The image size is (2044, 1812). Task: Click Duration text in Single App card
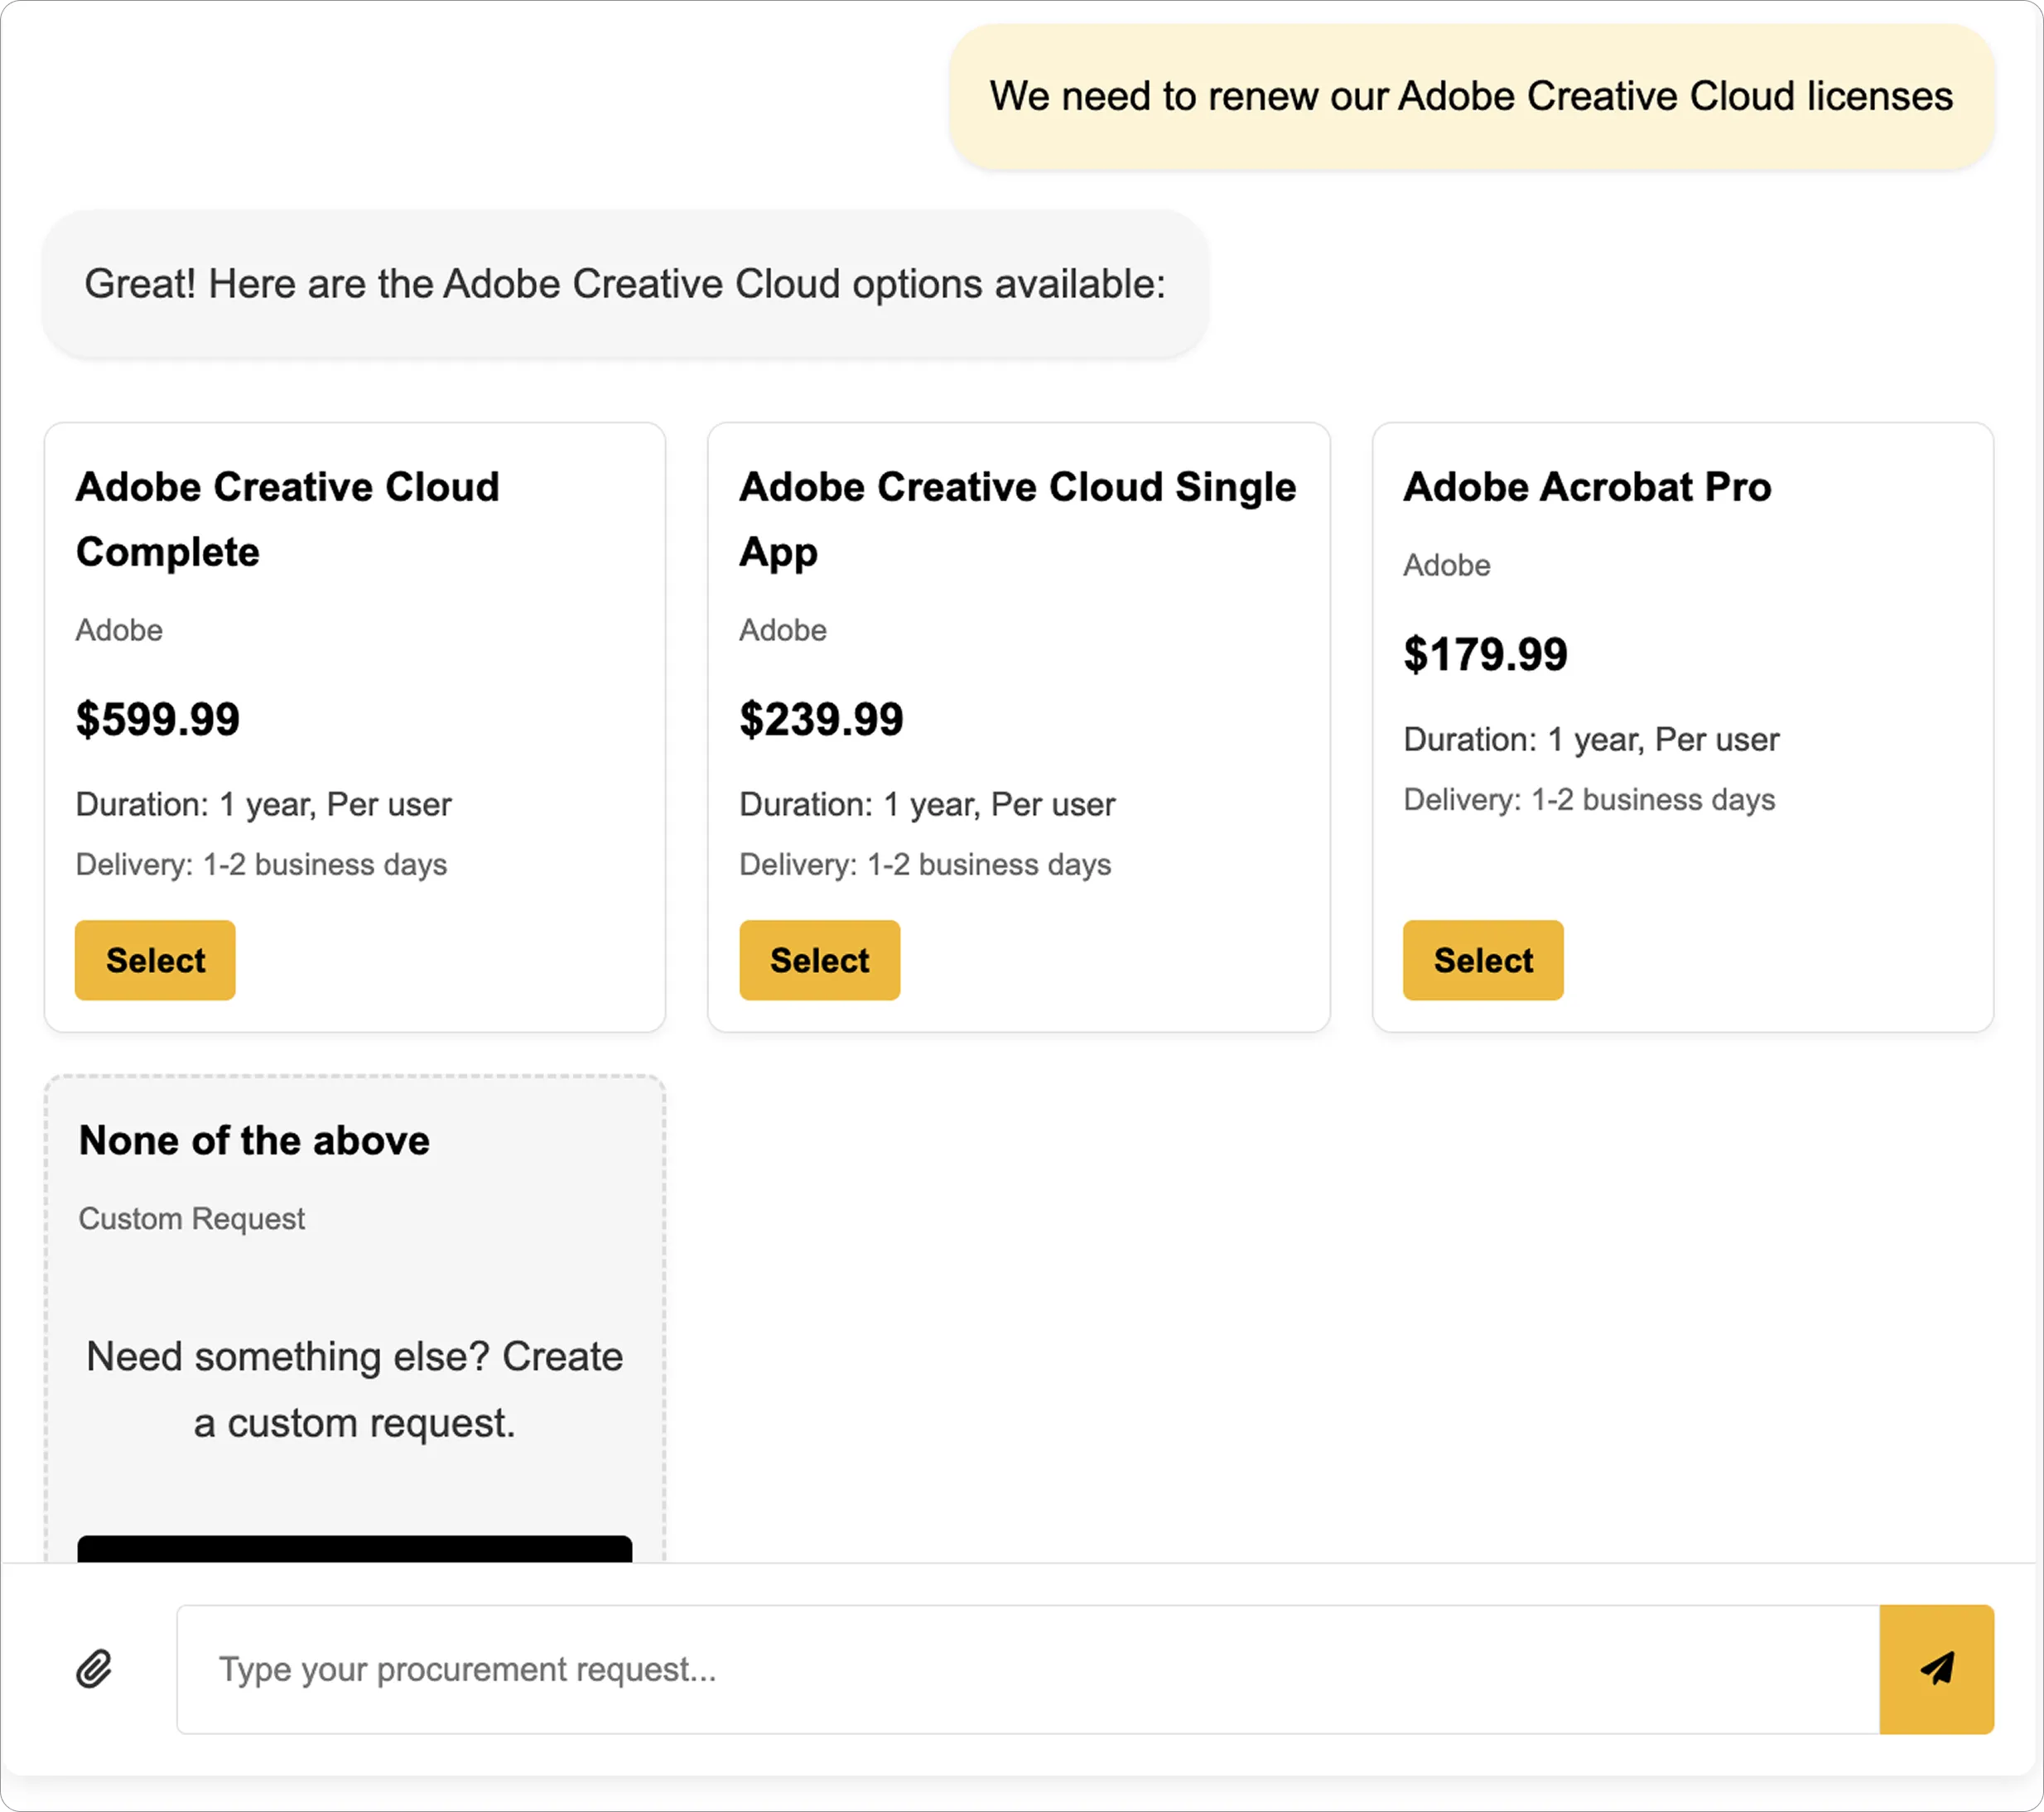click(927, 804)
